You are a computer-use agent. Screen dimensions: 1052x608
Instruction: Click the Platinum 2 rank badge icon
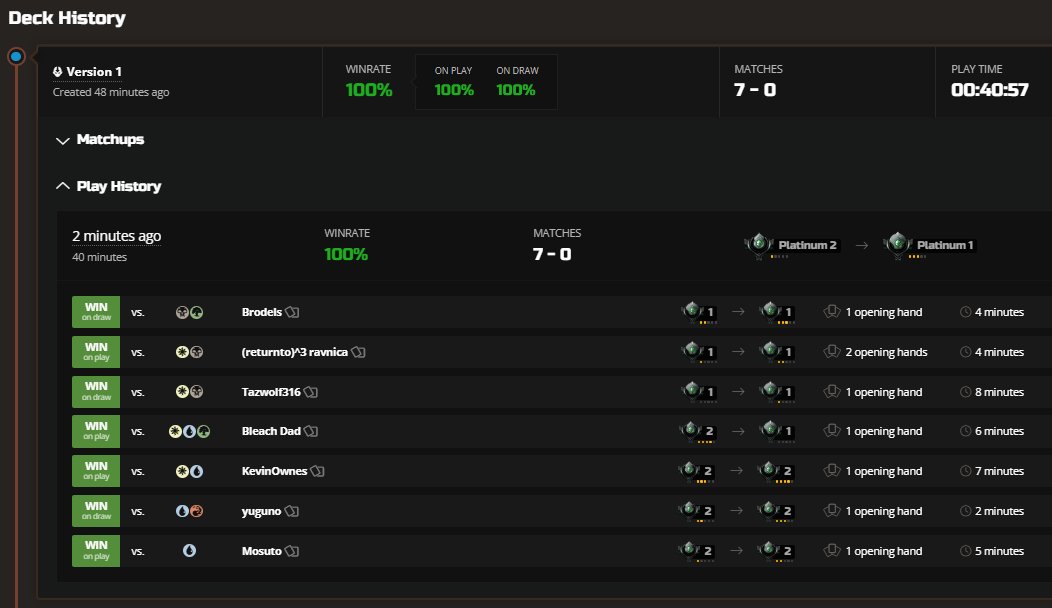[759, 246]
